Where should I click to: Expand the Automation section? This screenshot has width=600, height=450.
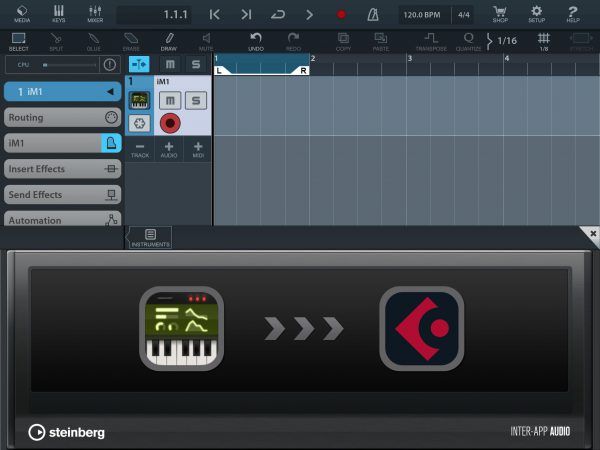pyautogui.click(x=63, y=218)
